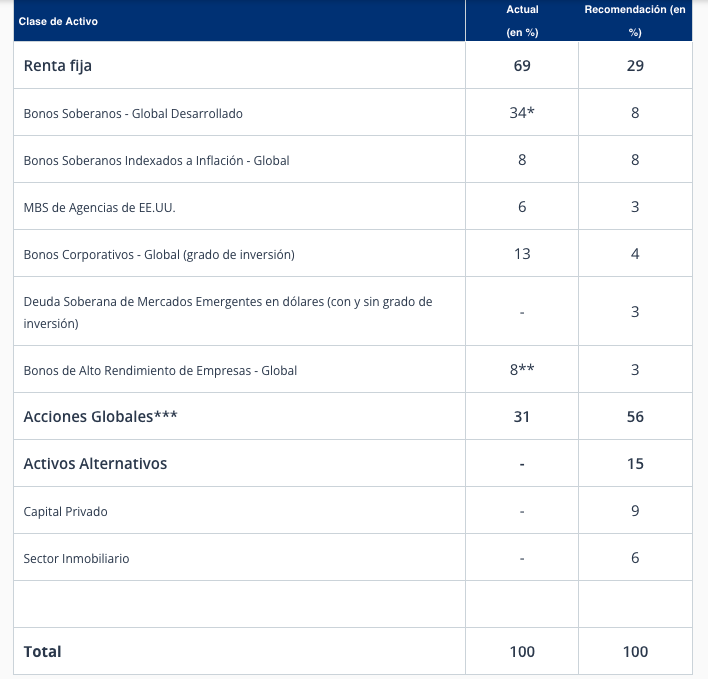Screen dimensions: 708x679
Task: Select the Total row label
Action: coord(42,651)
